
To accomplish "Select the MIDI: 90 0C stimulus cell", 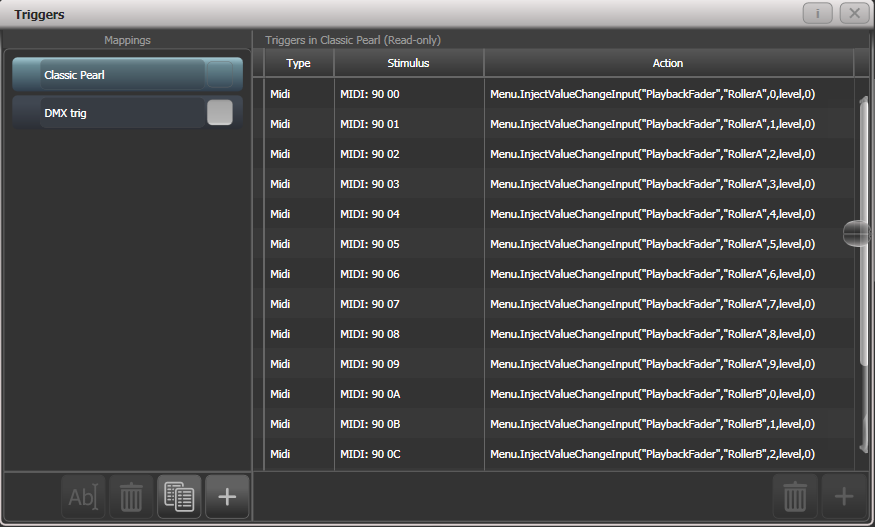I will (x=409, y=454).
